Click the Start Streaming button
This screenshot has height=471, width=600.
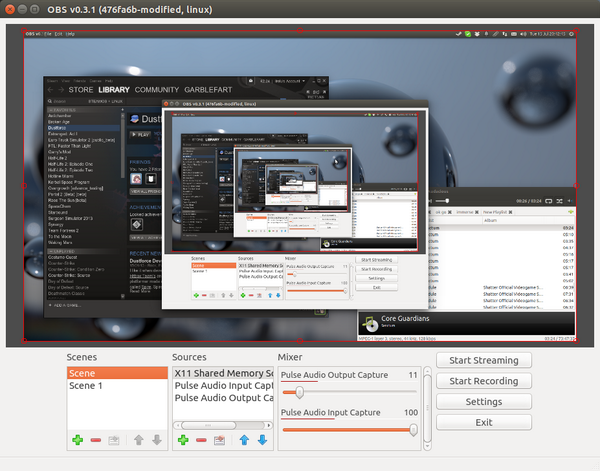[x=484, y=360]
